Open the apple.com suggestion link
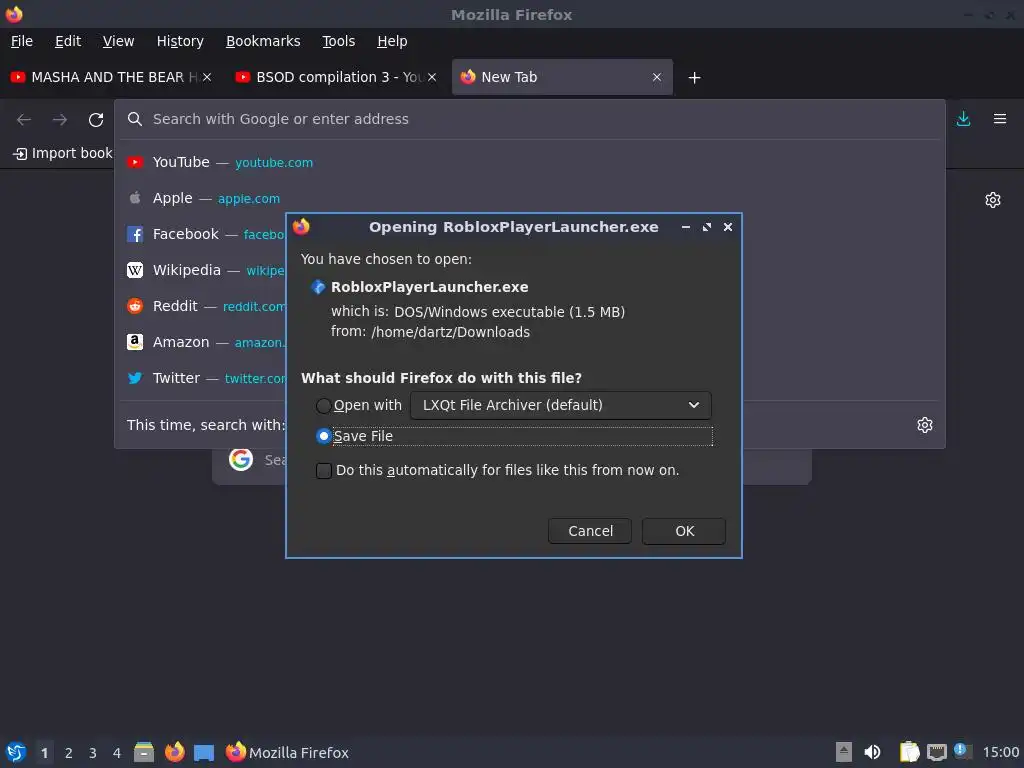This screenshot has height=768, width=1024. (249, 199)
